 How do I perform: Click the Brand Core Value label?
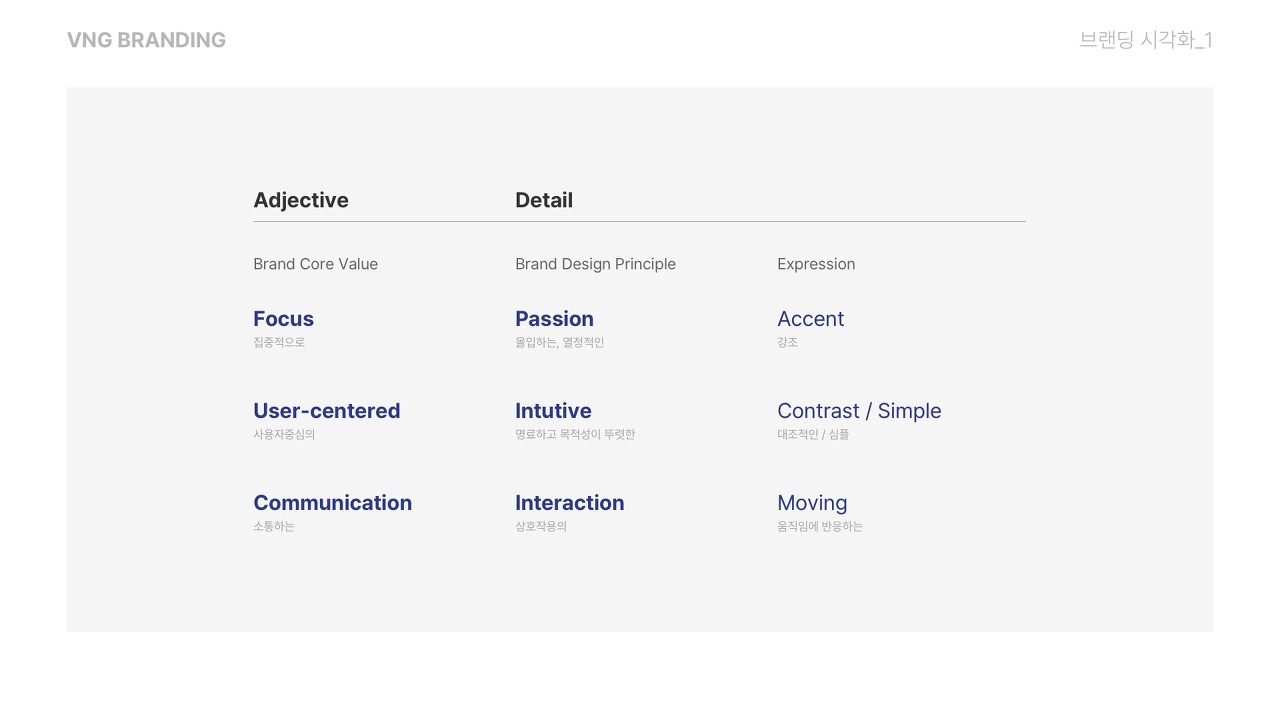(x=315, y=264)
